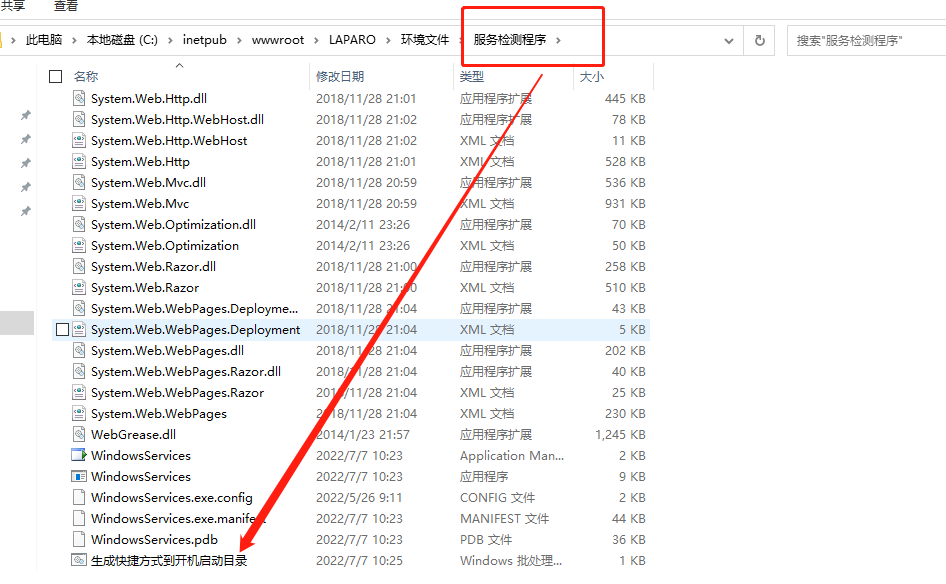Viewport: 946px width, 584px height.
Task: Click the System.Web.Razor XML document icon
Action: 79,287
